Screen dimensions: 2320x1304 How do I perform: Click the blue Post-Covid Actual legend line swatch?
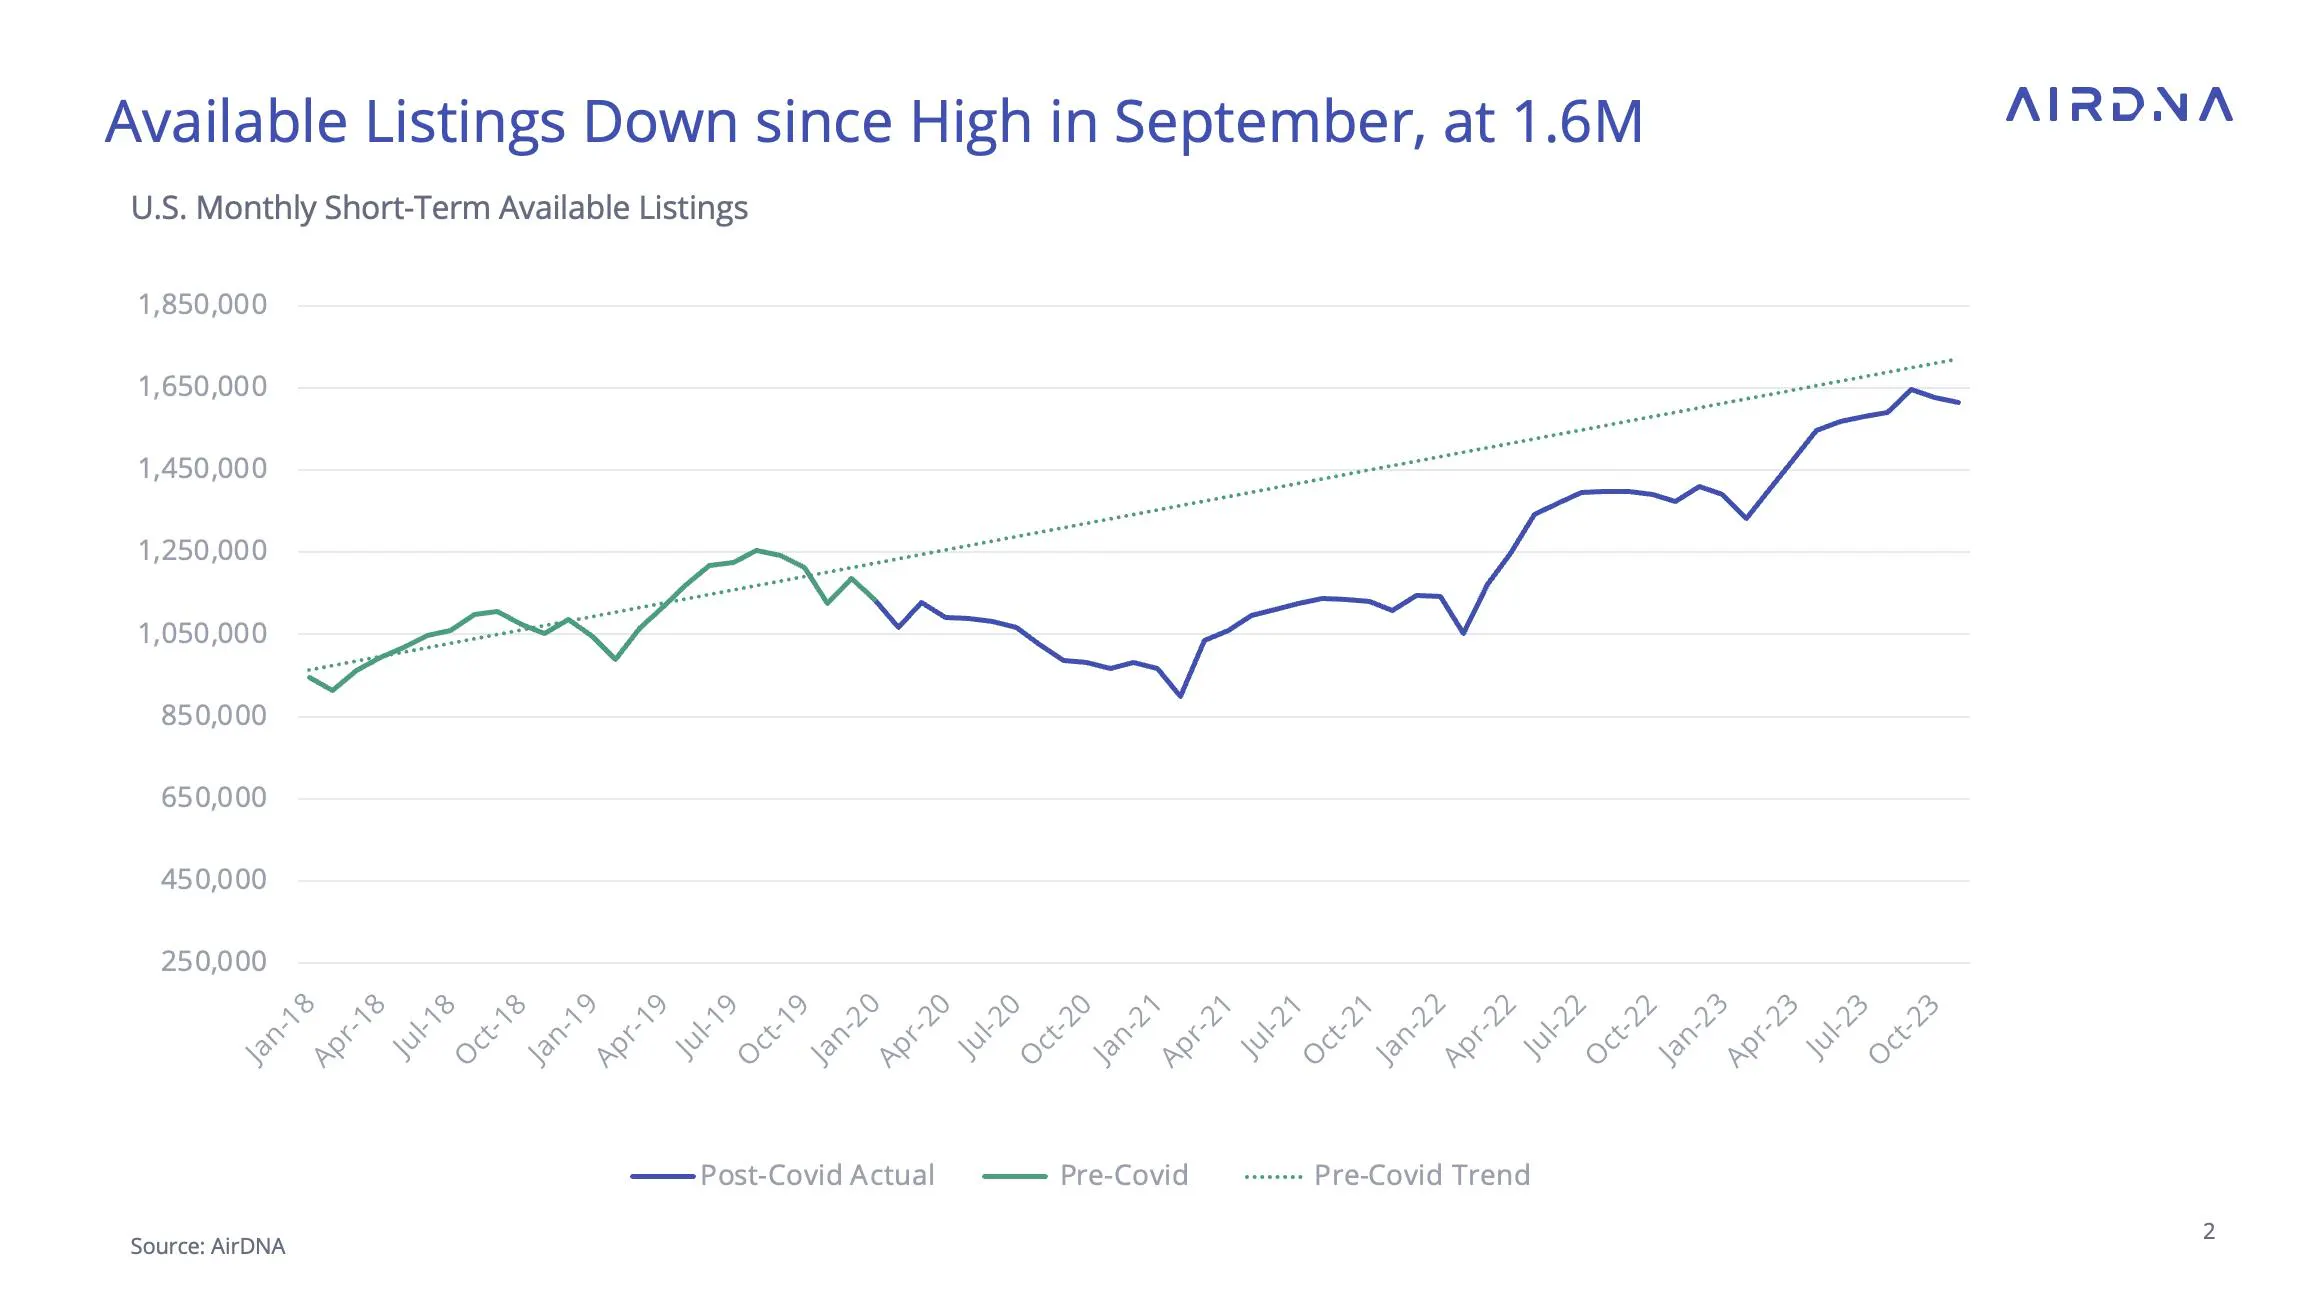coord(662,1177)
